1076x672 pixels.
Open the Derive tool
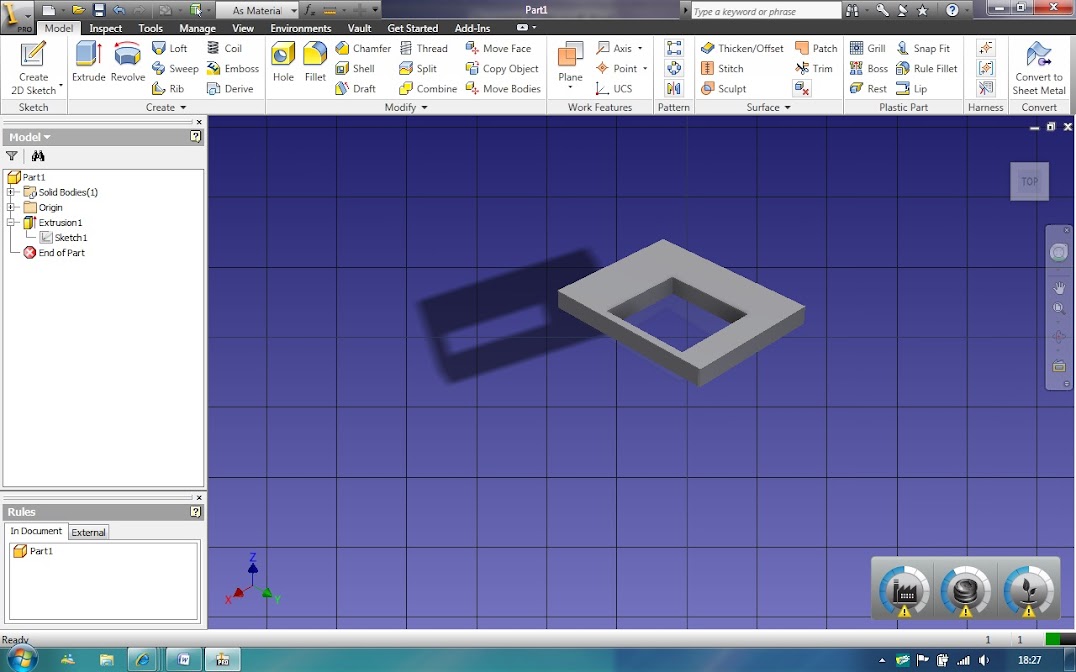(x=230, y=89)
